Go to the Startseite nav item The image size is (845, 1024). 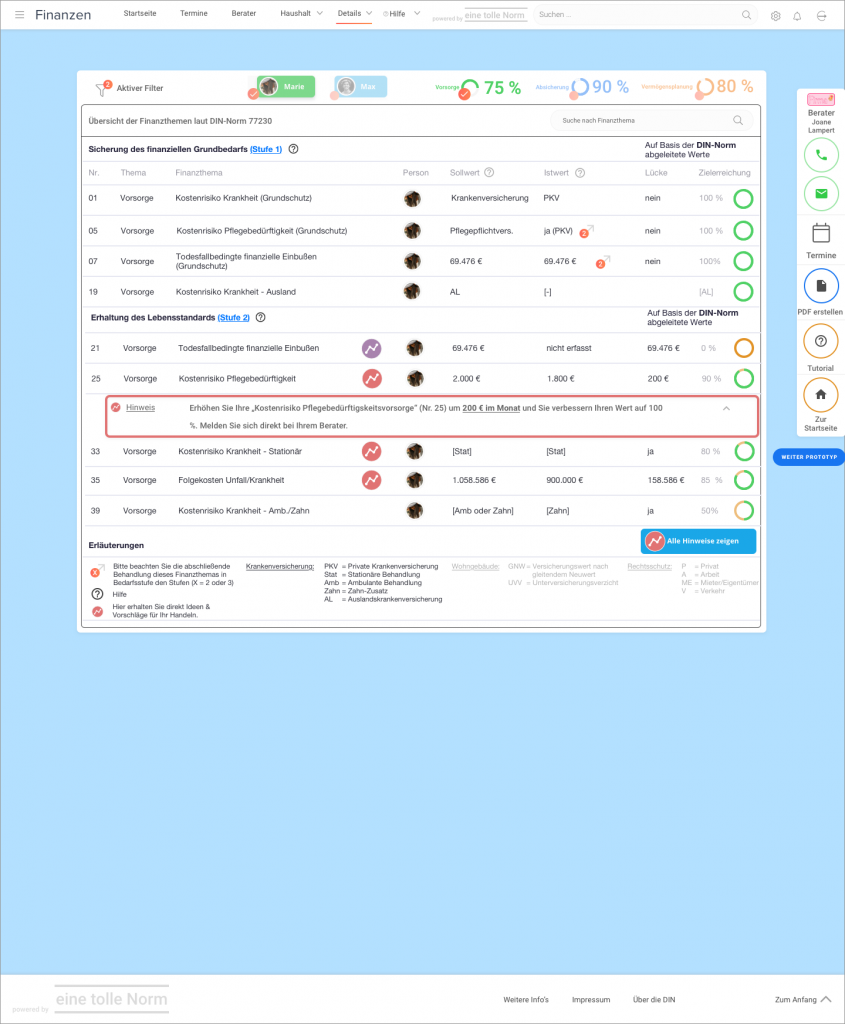point(140,14)
